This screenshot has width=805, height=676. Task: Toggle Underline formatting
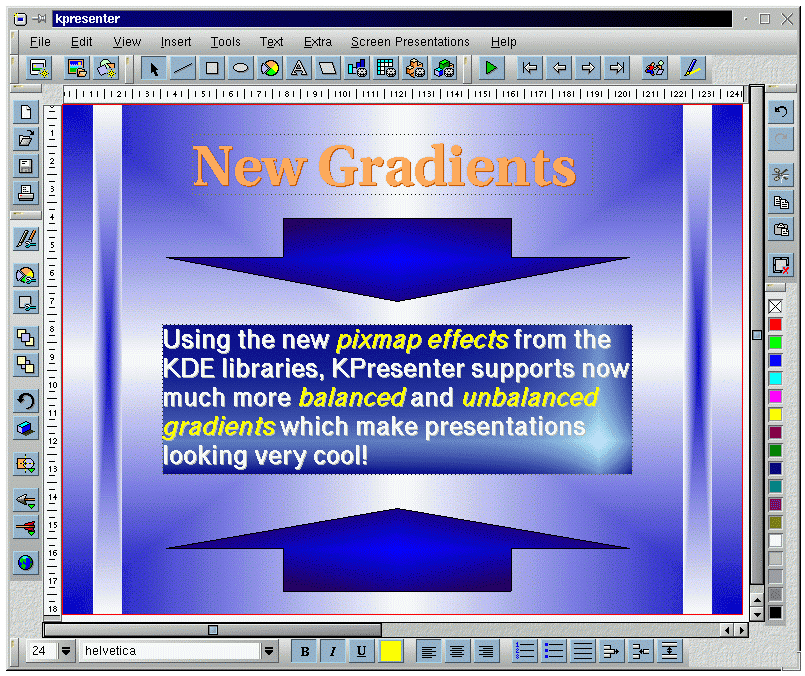pyautogui.click(x=361, y=651)
